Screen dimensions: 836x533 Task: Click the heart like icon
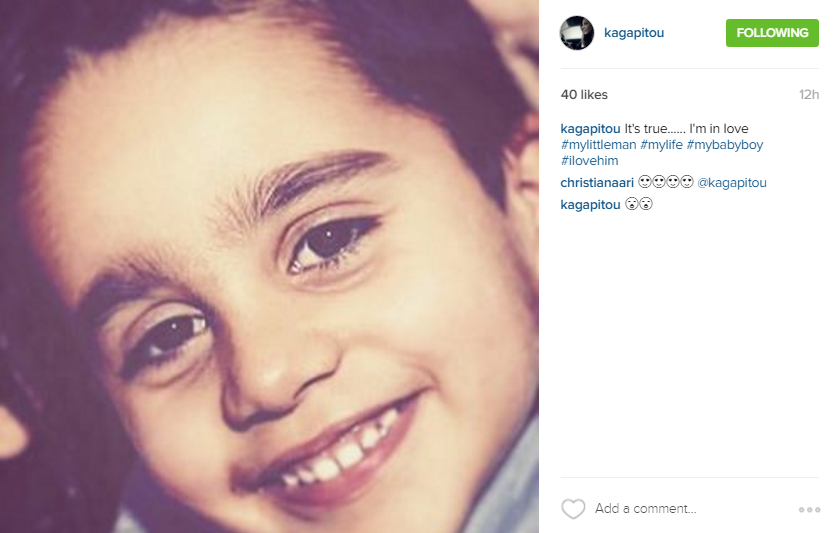573,508
